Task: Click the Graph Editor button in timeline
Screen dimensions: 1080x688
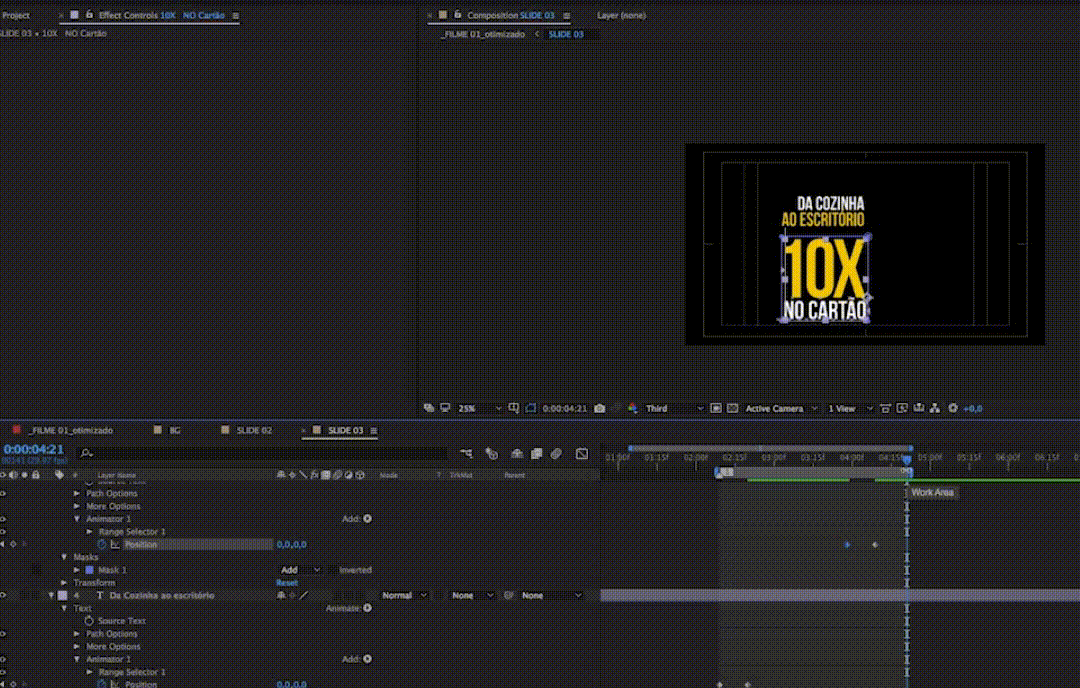Action: (x=582, y=453)
